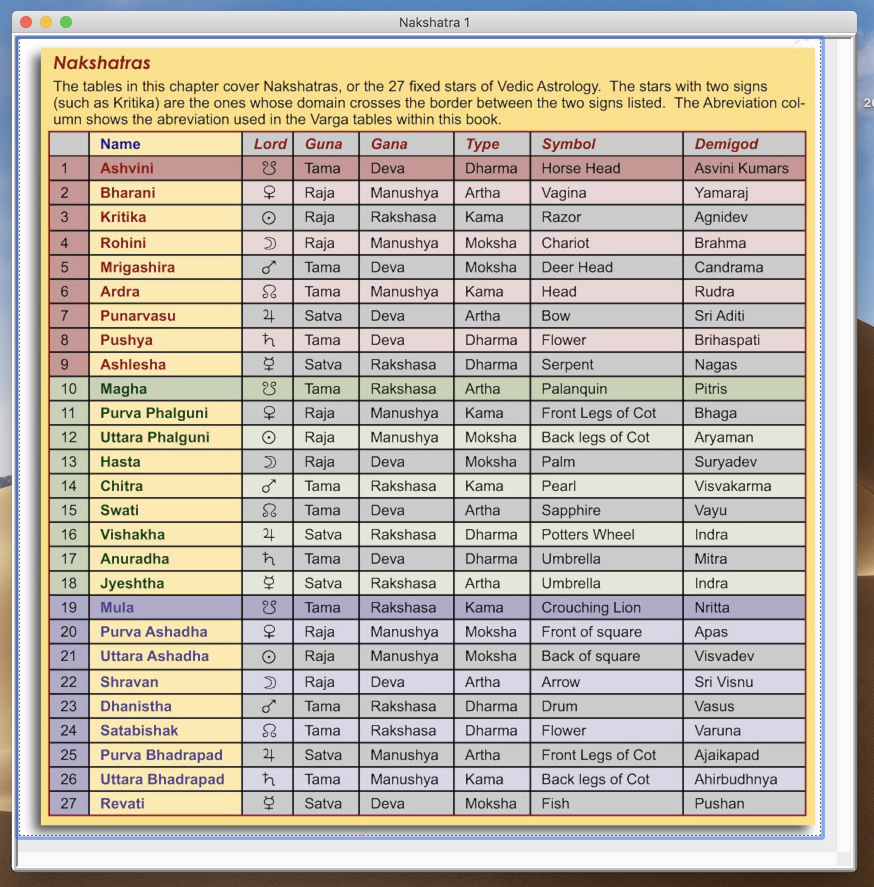Click the Ketu symbol in the Mula row
874x887 pixels.
[x=268, y=607]
